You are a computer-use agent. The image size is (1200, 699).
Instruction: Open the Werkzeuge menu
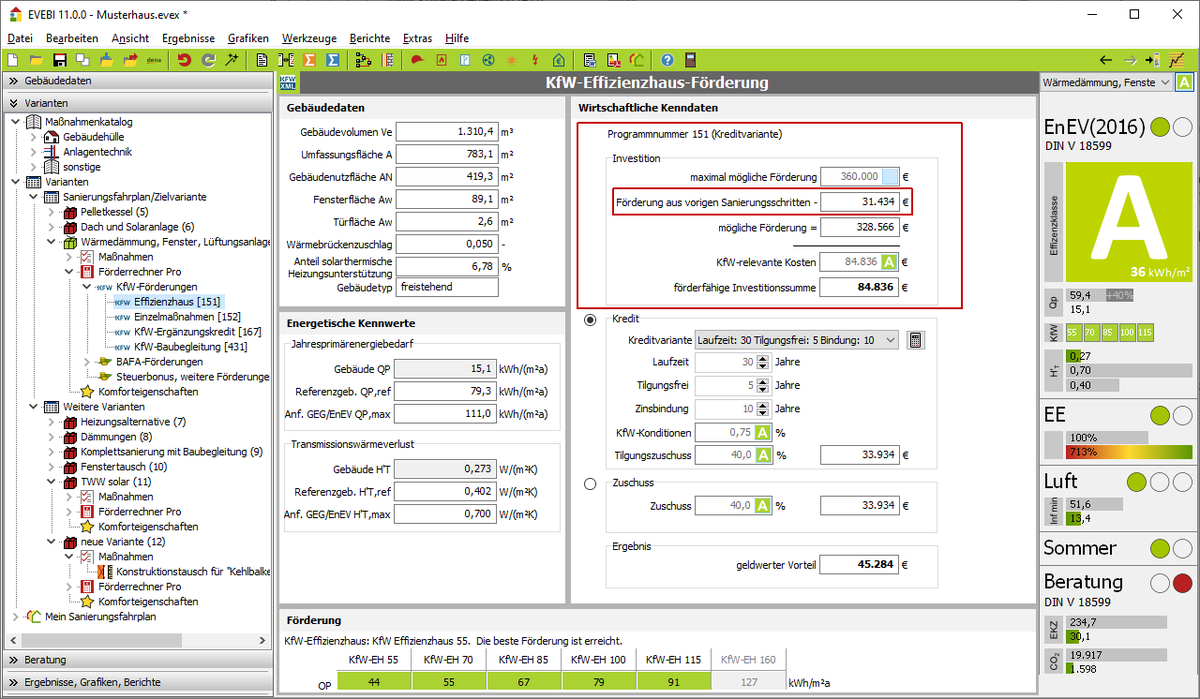pyautogui.click(x=310, y=38)
